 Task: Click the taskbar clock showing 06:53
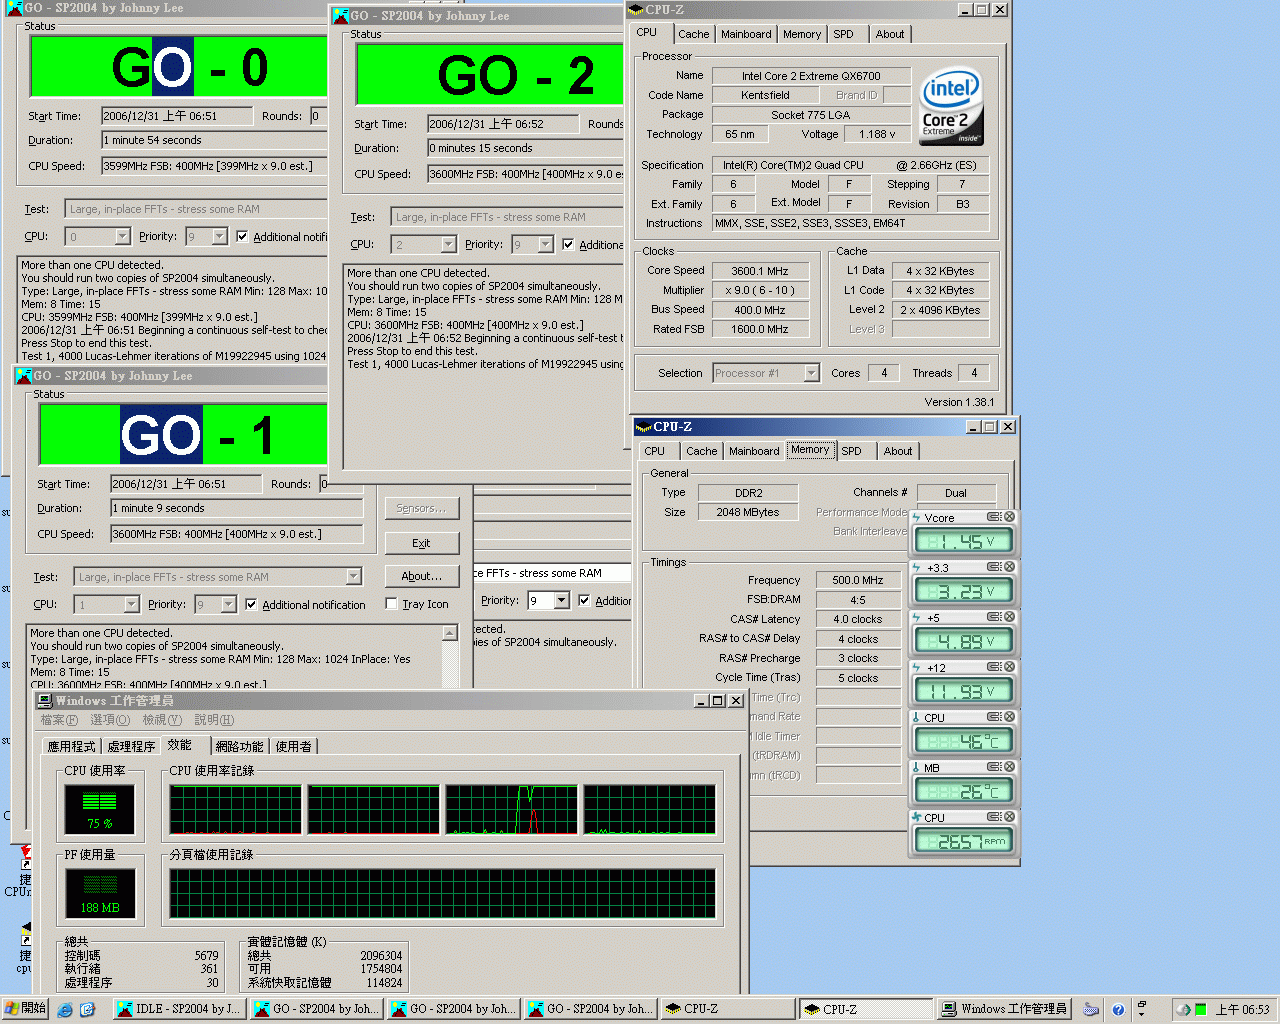(x=1242, y=1010)
